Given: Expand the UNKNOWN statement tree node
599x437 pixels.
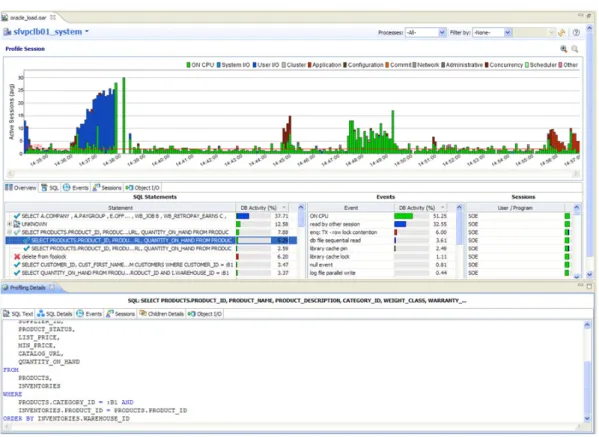Looking at the screenshot, I should (9, 224).
